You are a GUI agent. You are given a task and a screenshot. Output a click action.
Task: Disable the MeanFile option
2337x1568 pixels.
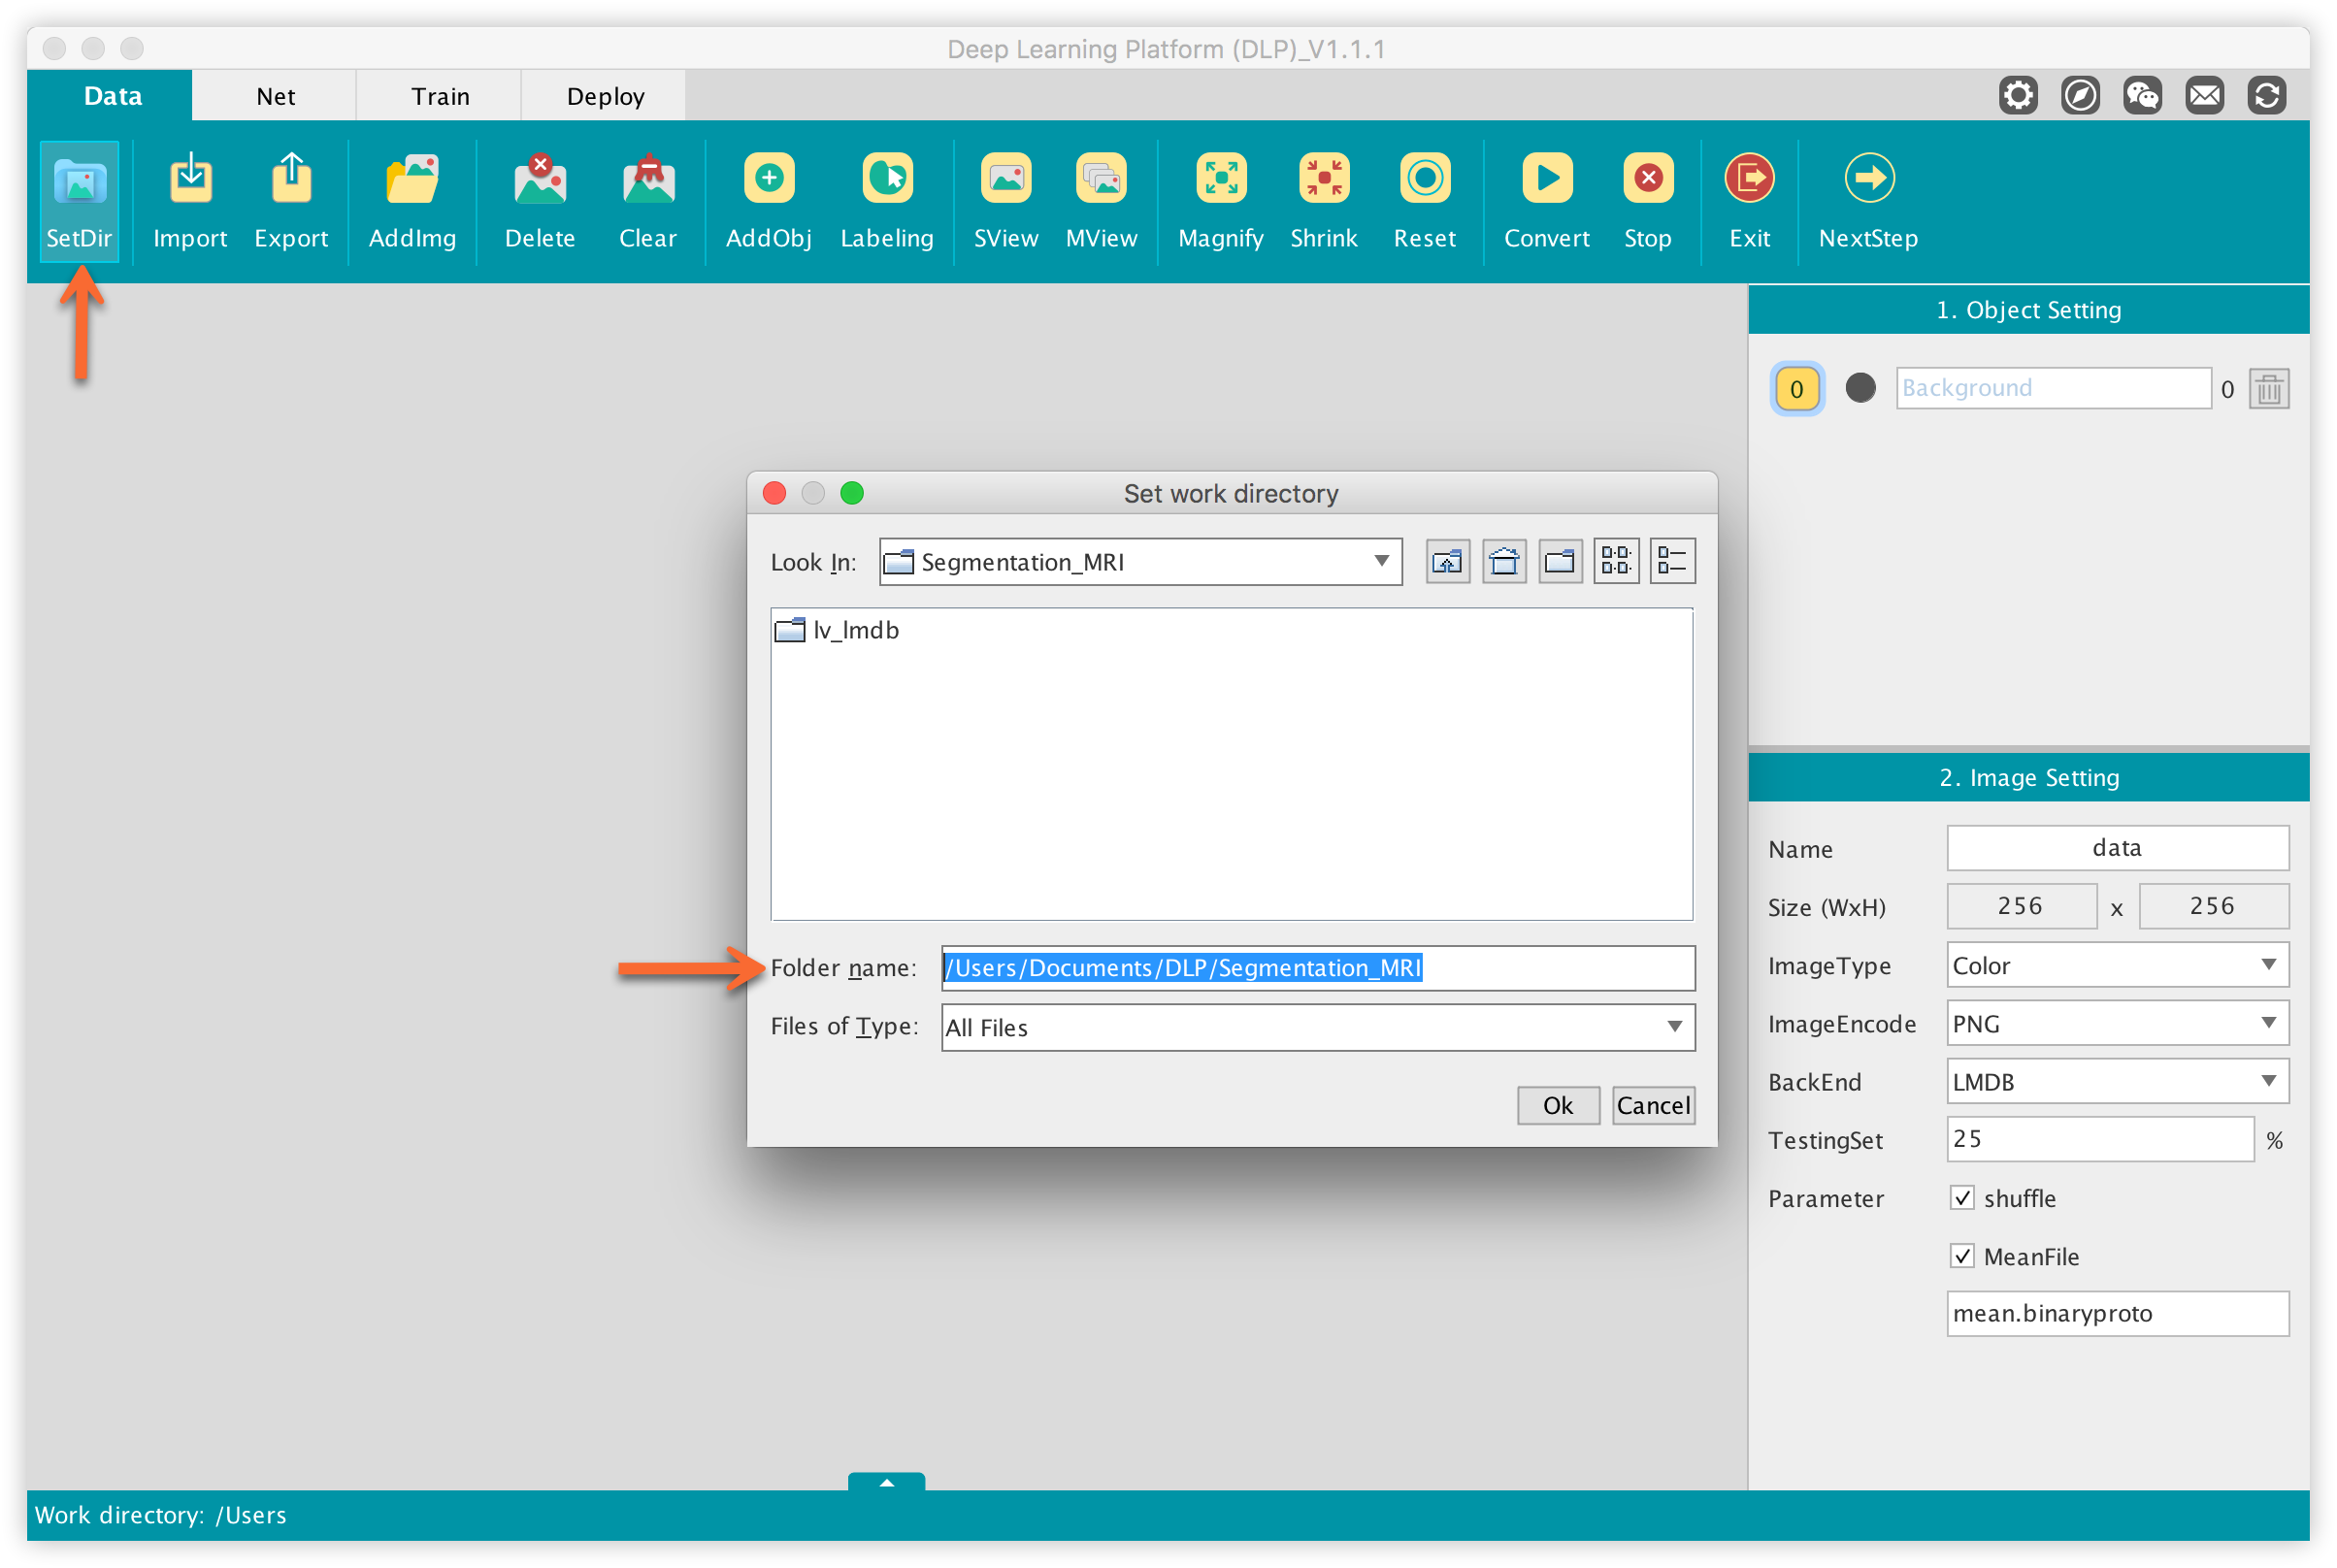tap(1962, 1256)
